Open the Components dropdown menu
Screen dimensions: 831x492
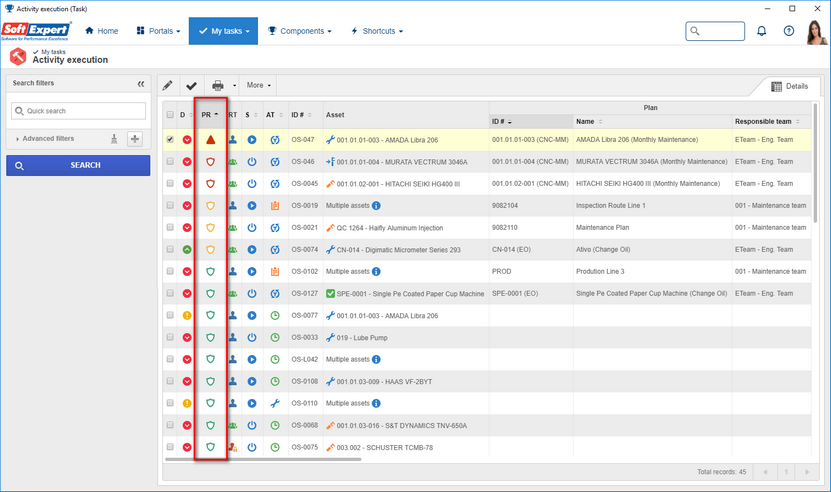tap(300, 31)
